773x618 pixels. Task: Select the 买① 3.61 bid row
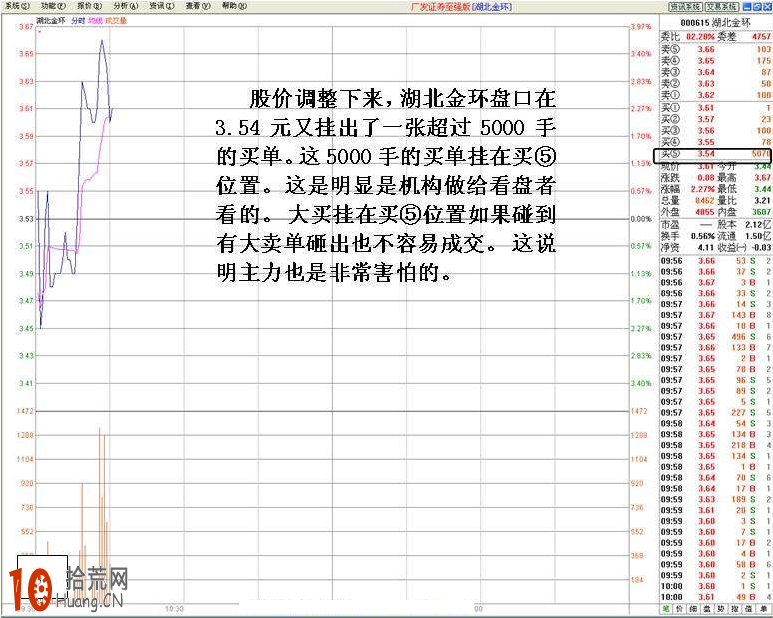point(716,107)
